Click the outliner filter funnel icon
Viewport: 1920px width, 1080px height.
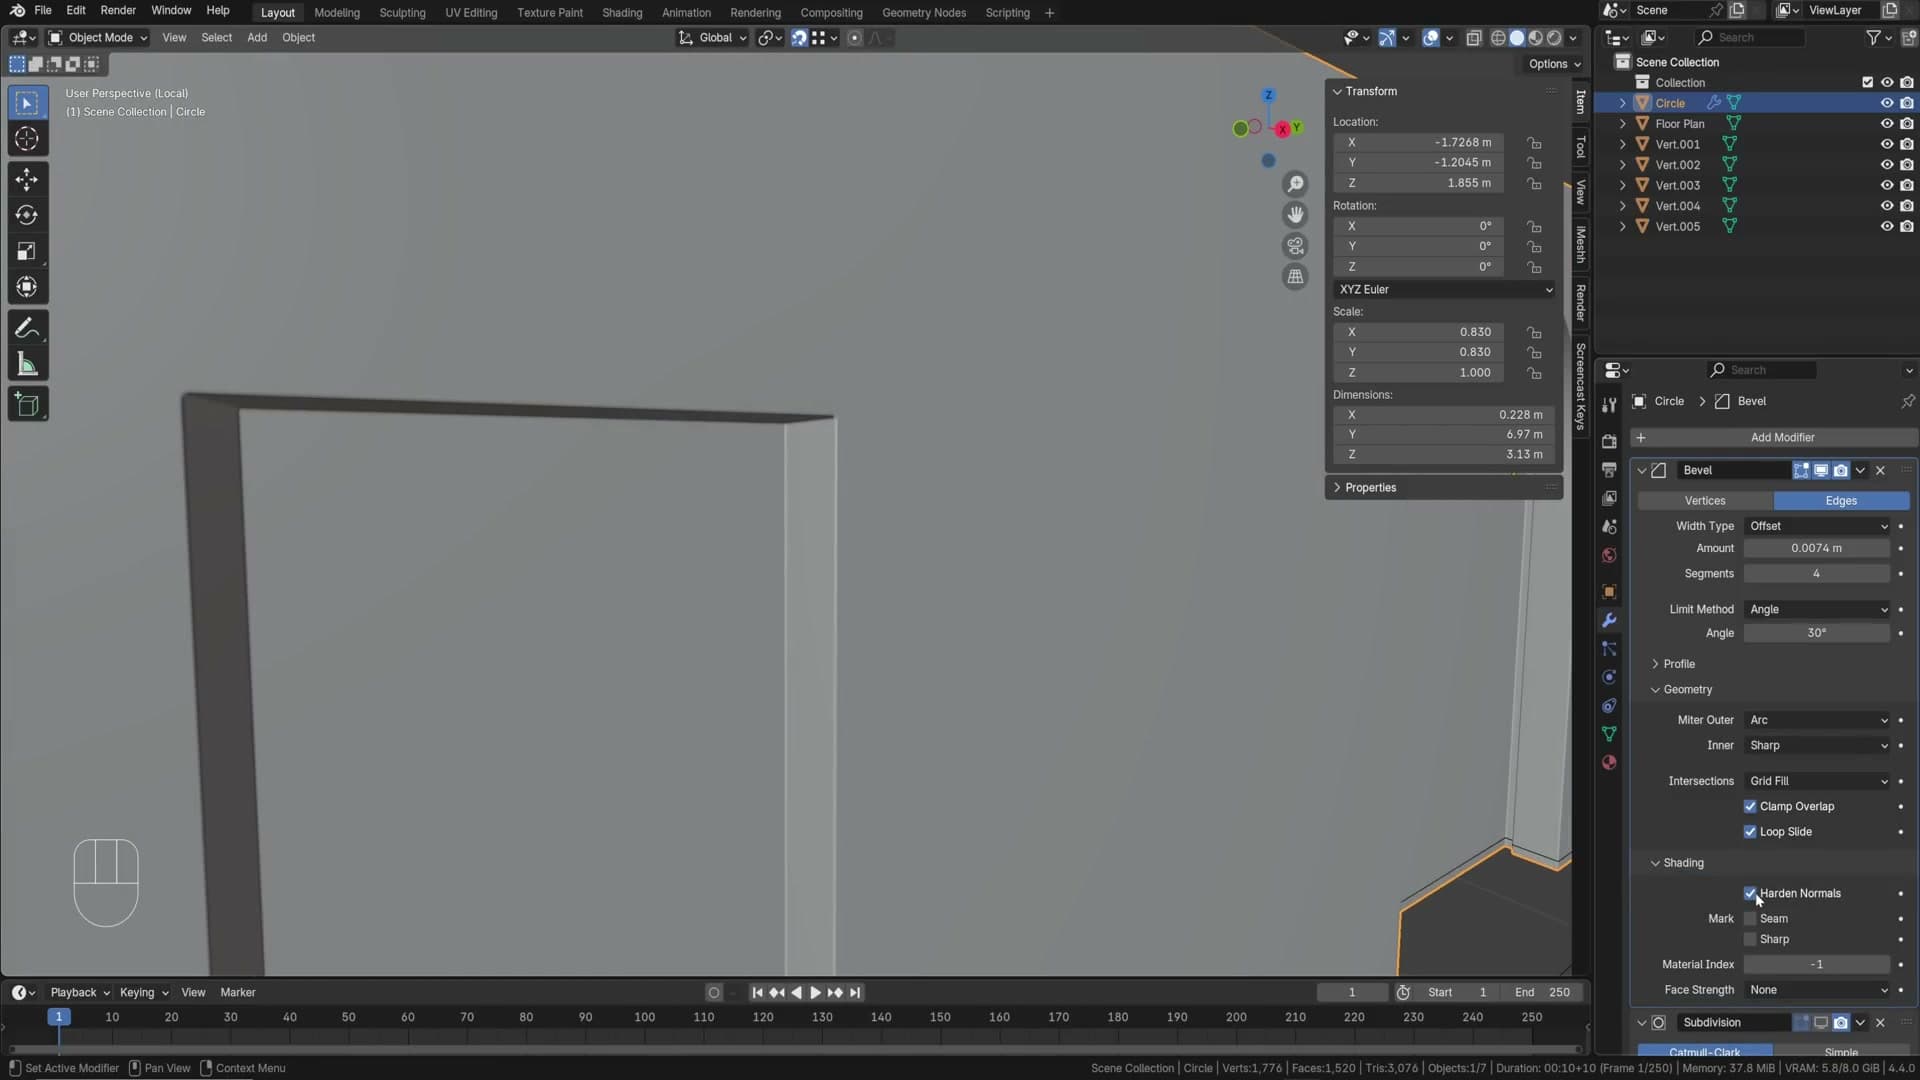click(x=1873, y=37)
